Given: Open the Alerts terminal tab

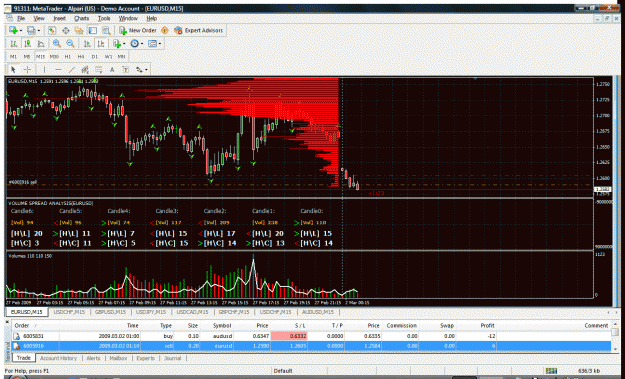Looking at the screenshot, I should (x=93, y=358).
